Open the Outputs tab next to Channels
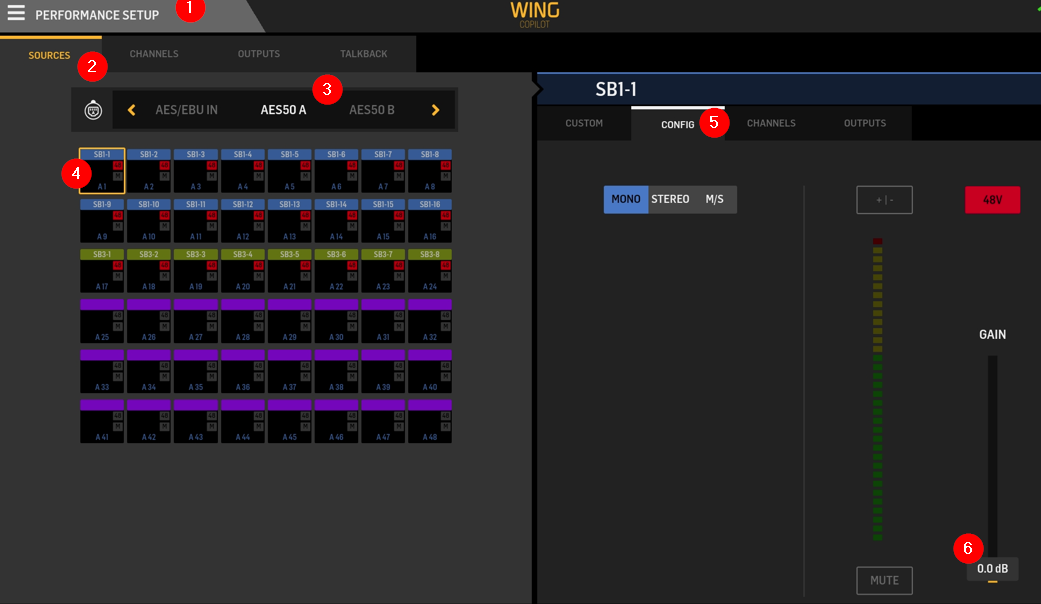The height and width of the screenshot is (604, 1041). coord(259,54)
